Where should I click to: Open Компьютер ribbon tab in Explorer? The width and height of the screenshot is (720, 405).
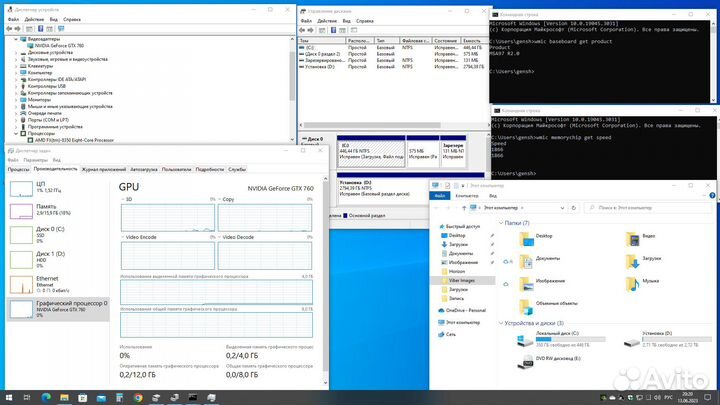coord(467,196)
